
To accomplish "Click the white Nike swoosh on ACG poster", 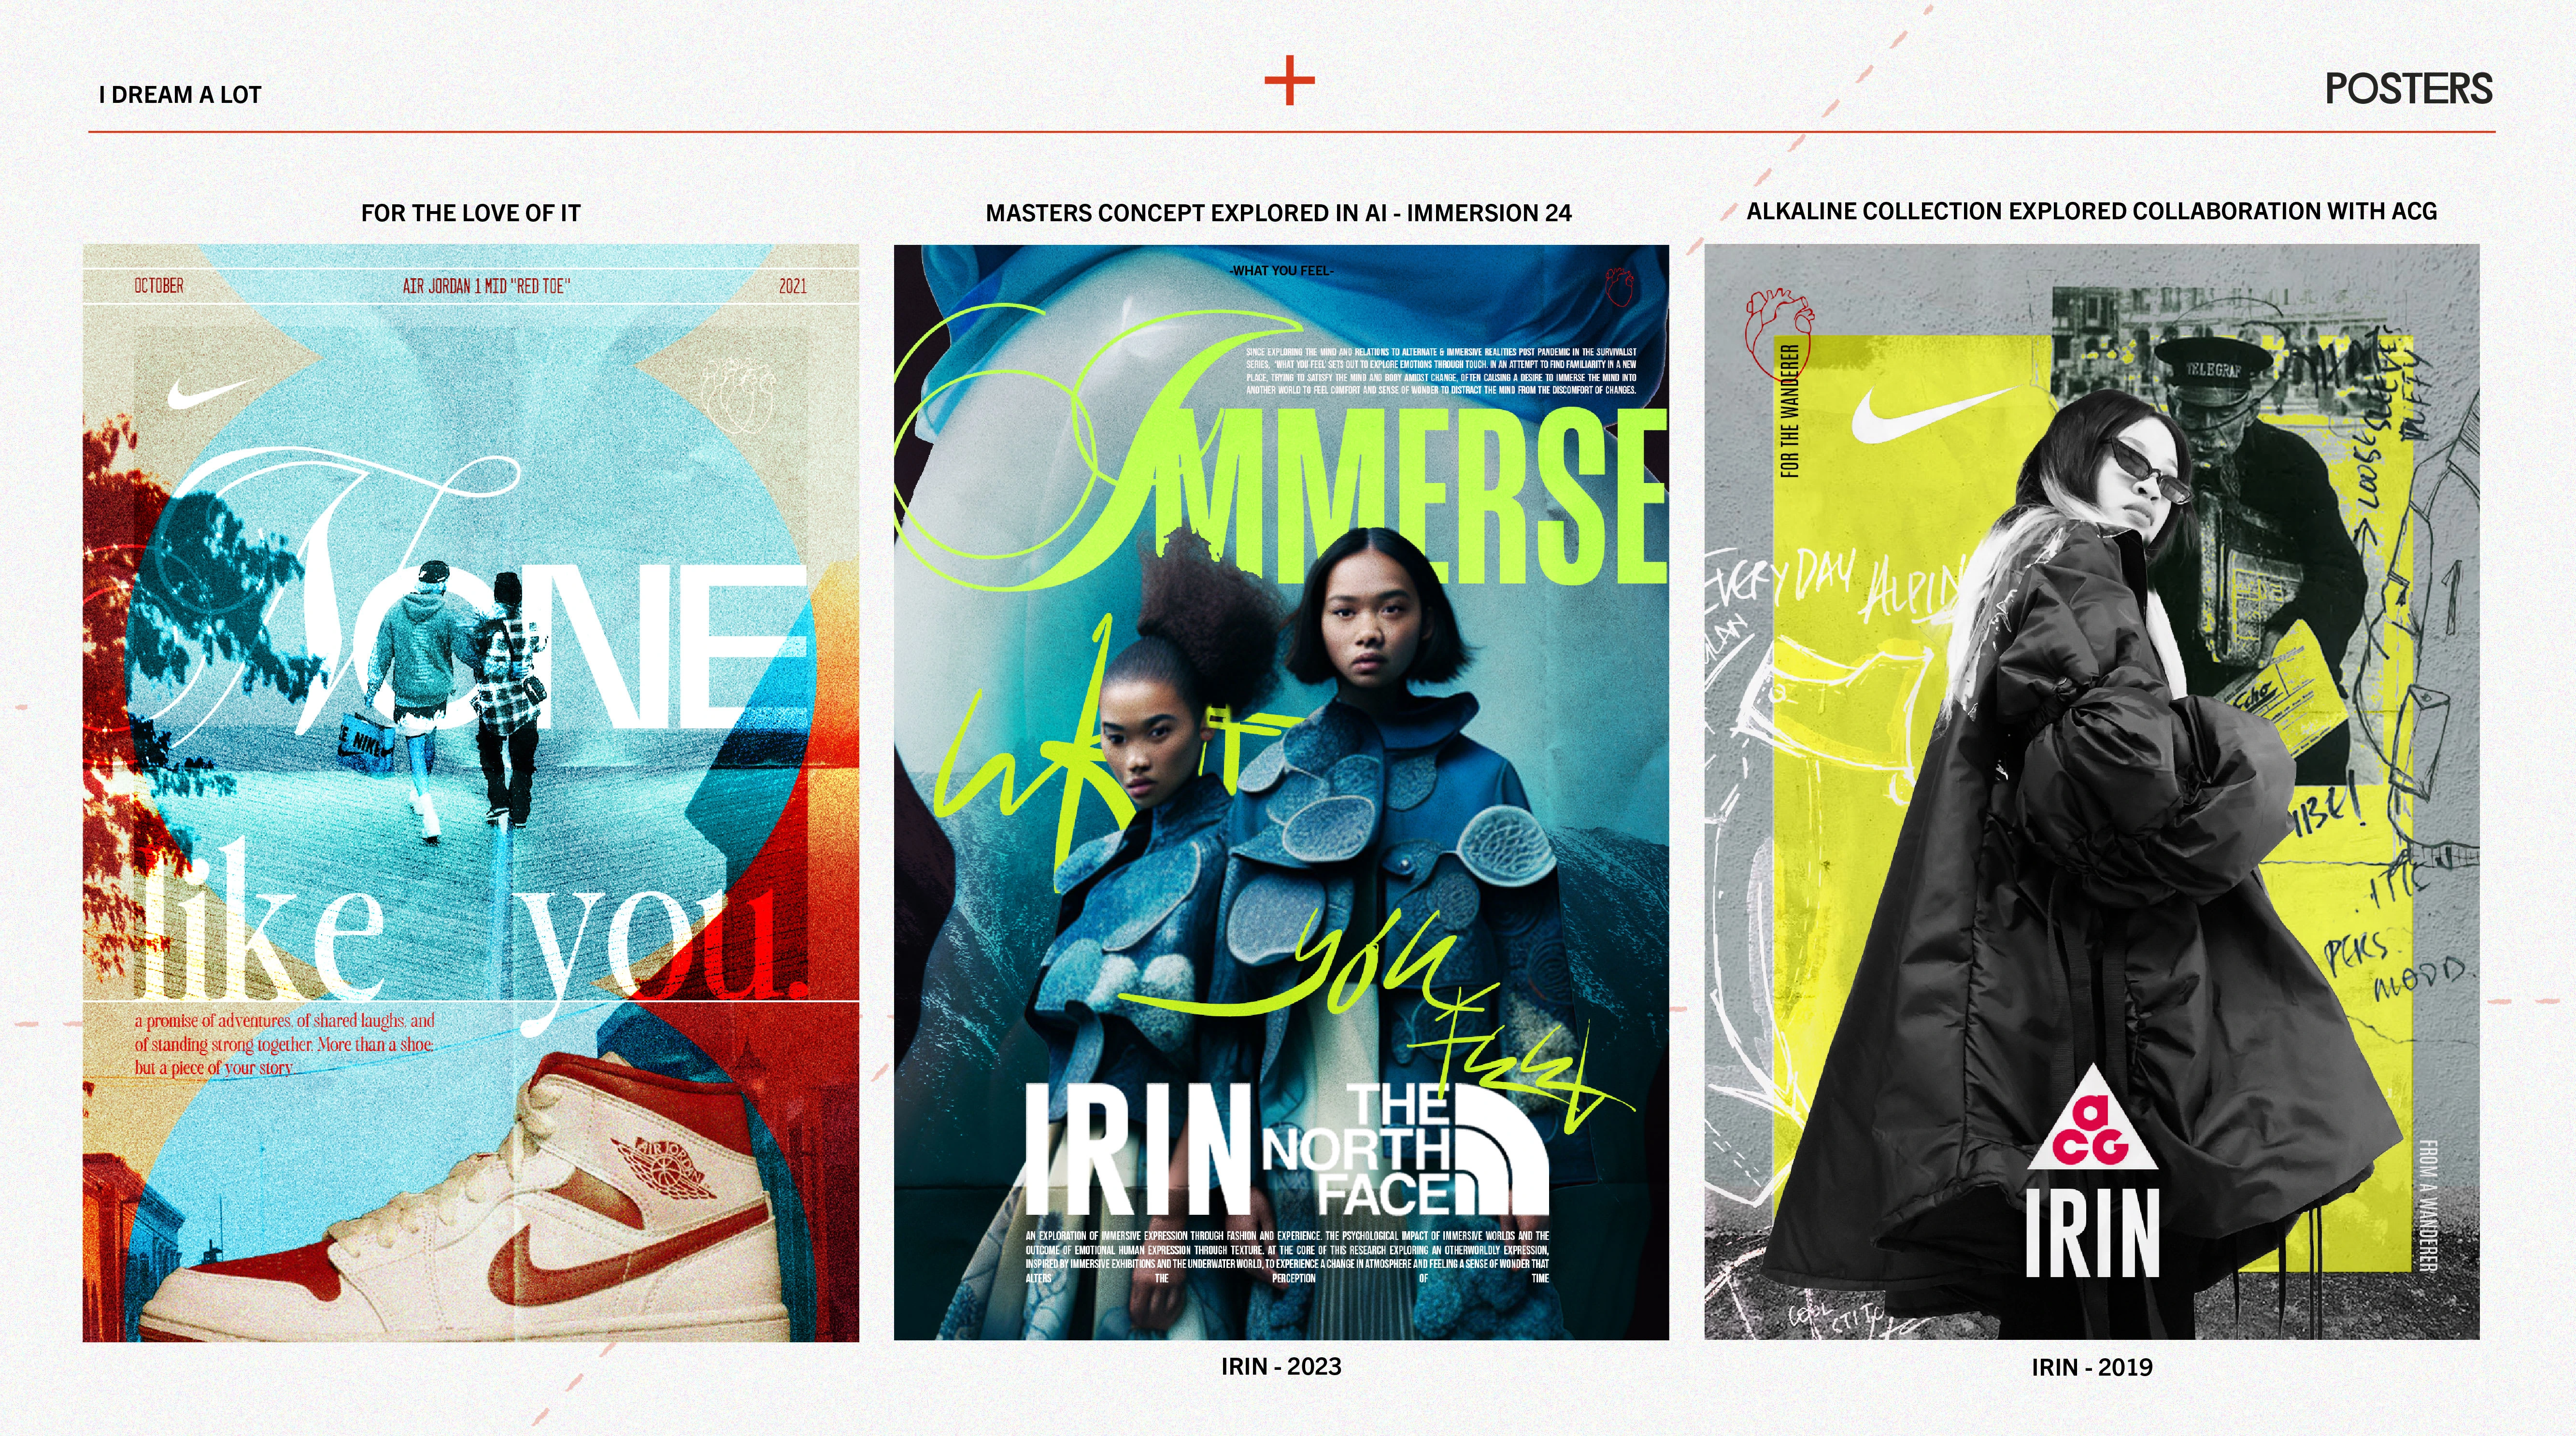I will (1928, 414).
